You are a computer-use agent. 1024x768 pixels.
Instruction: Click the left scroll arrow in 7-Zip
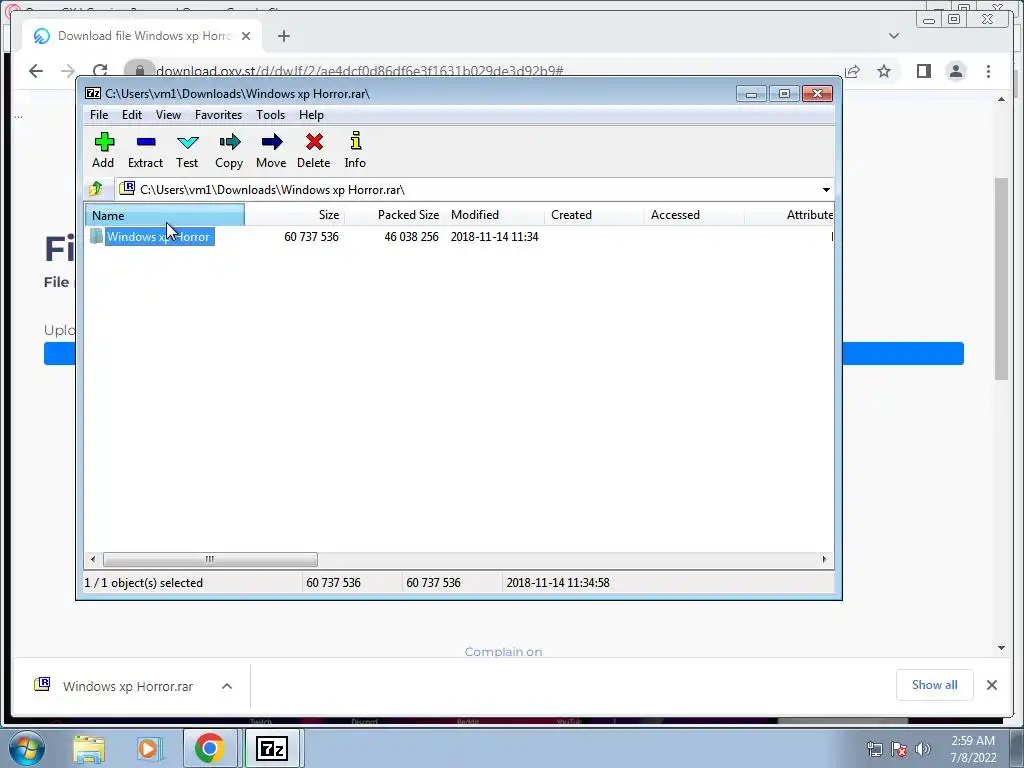coord(93,559)
